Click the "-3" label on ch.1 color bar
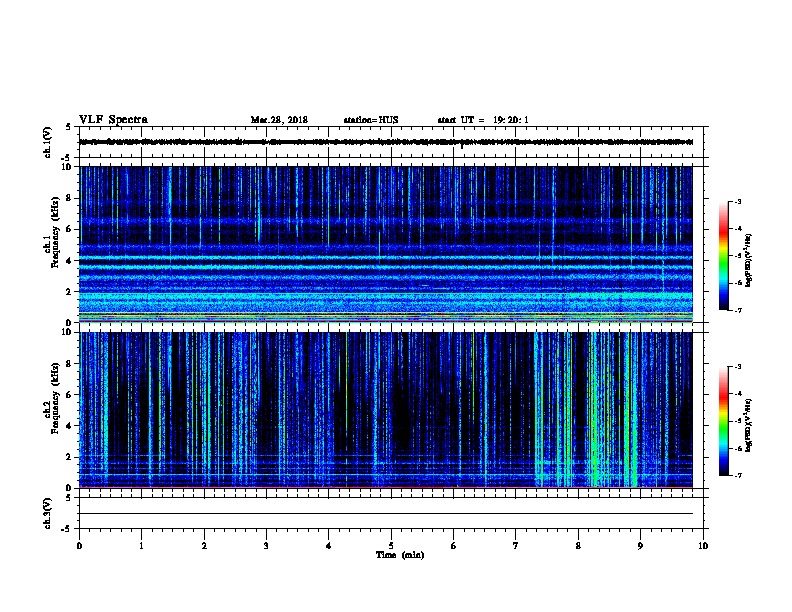 point(737,201)
